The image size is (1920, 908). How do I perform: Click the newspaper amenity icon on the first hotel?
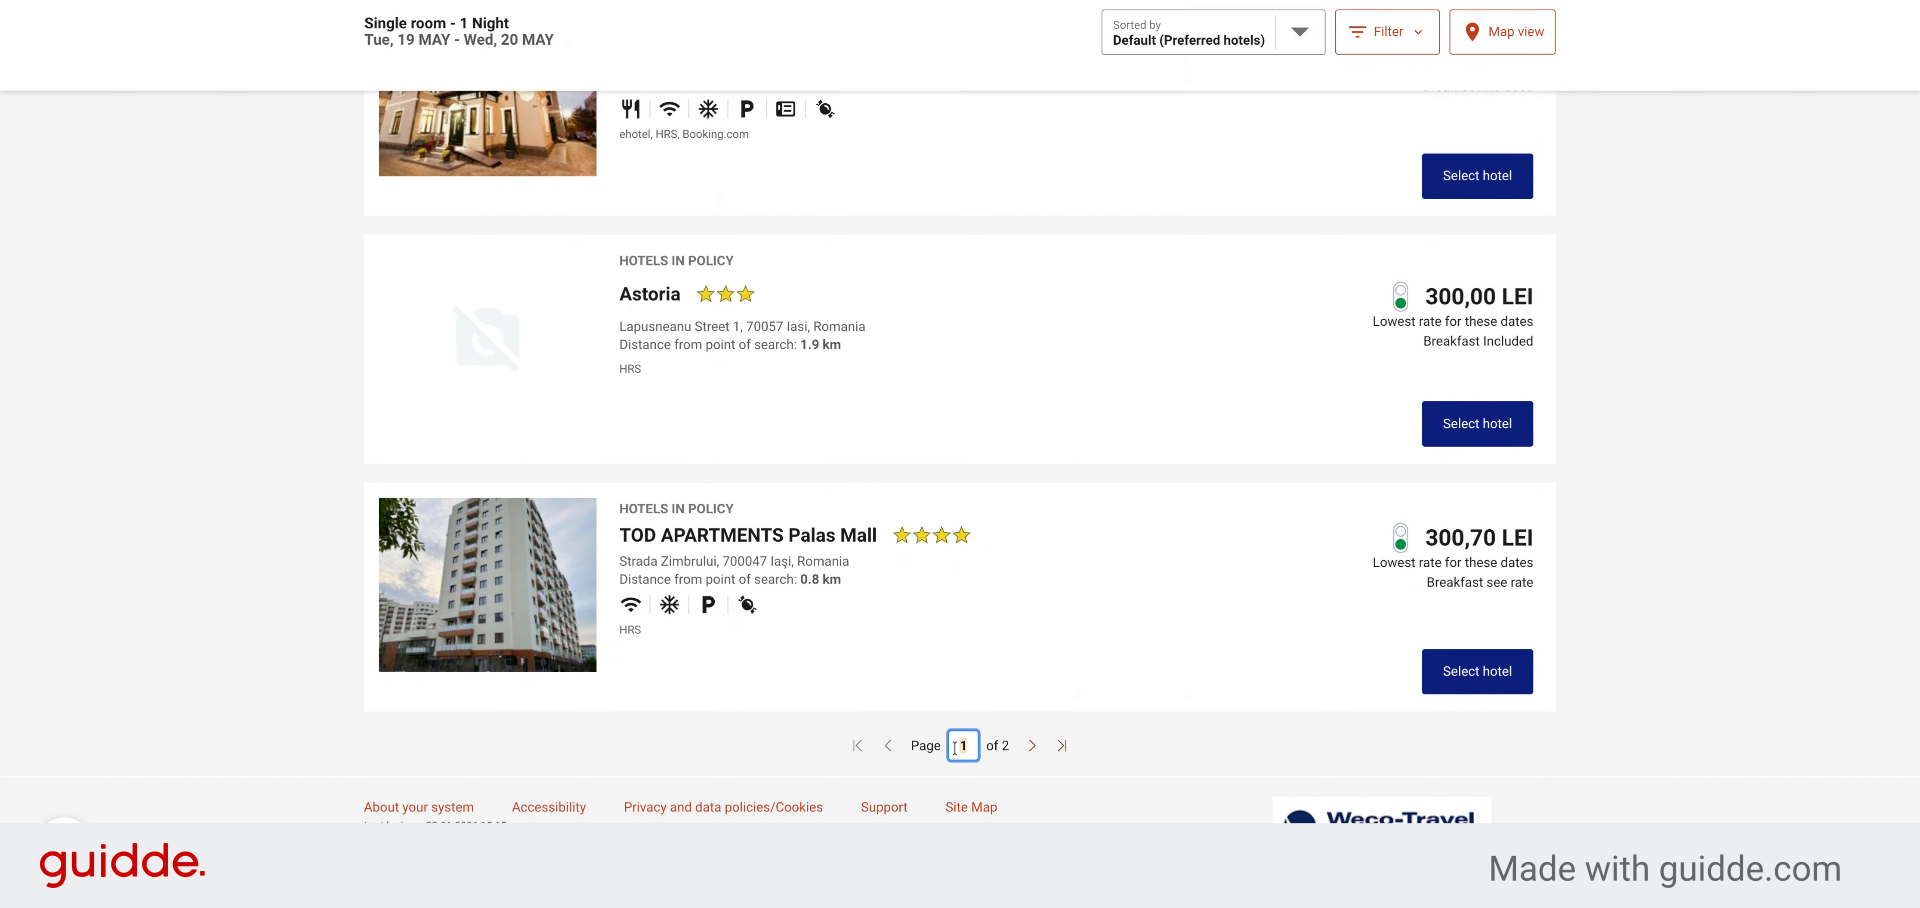[786, 109]
